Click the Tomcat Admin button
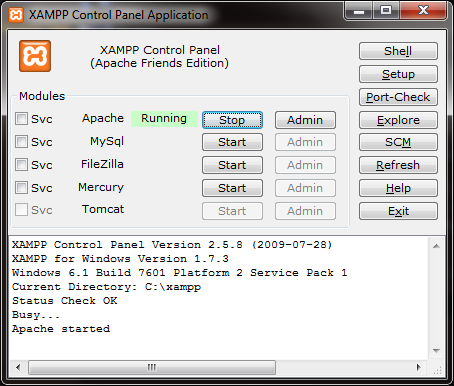This screenshot has height=386, width=454. point(305,211)
